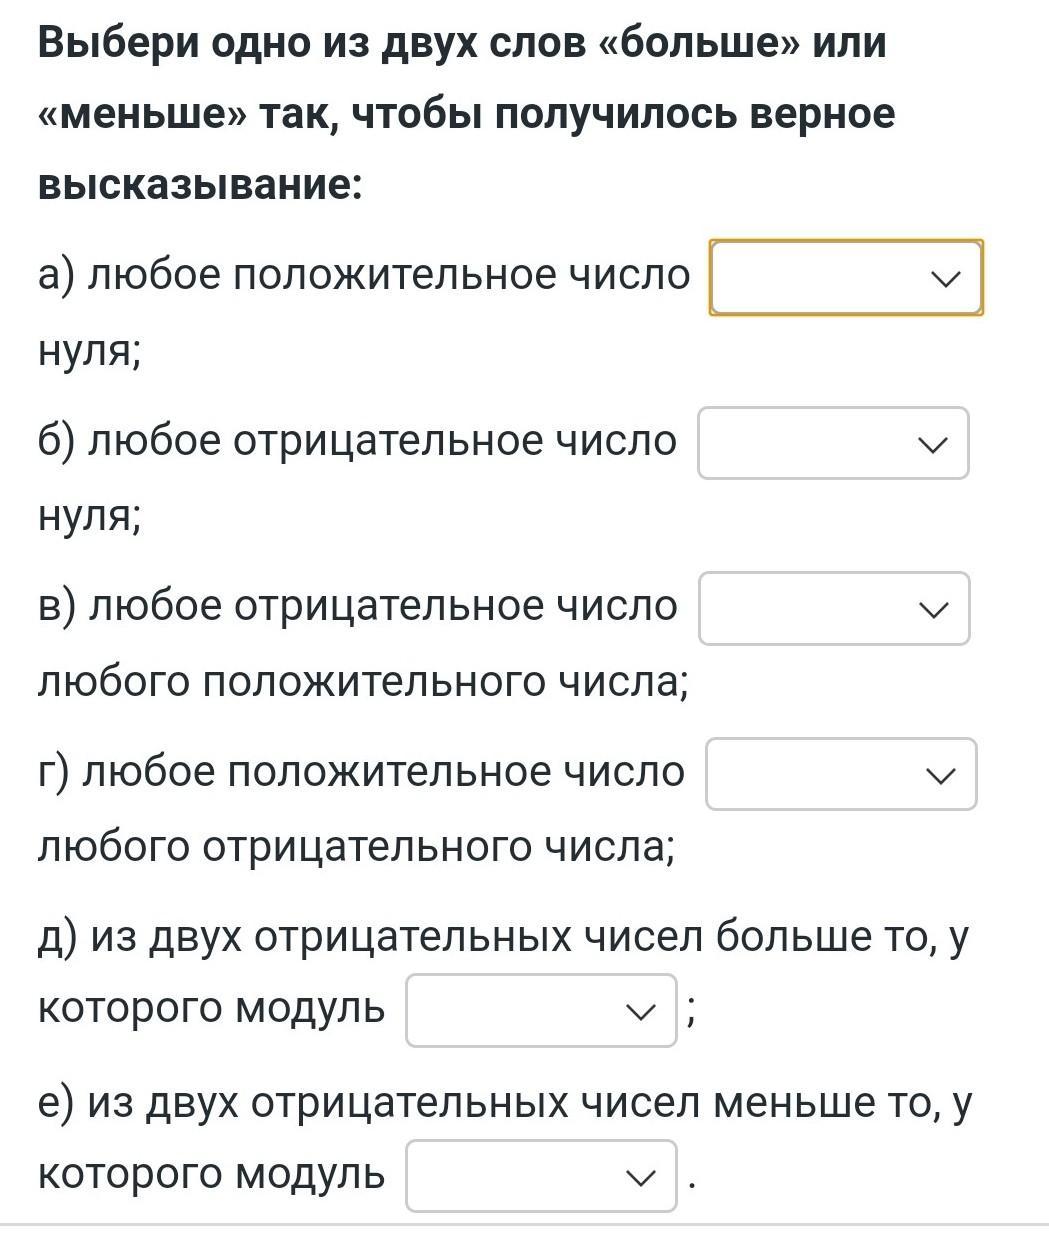1049x1242 pixels.
Task: Click the chevron arrow in the г) dropdown
Action: pos(941,775)
